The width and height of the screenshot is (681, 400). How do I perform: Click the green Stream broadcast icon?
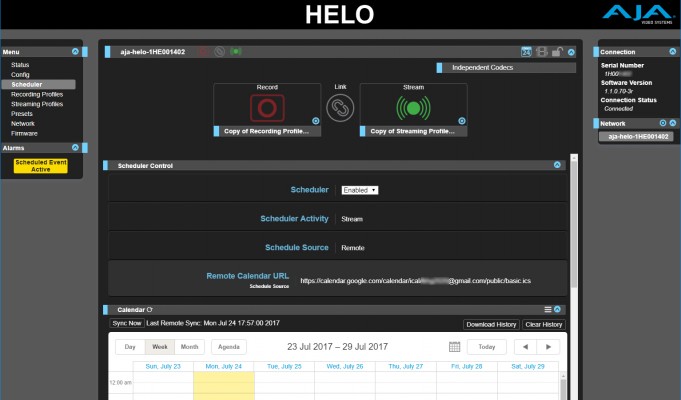tap(413, 108)
